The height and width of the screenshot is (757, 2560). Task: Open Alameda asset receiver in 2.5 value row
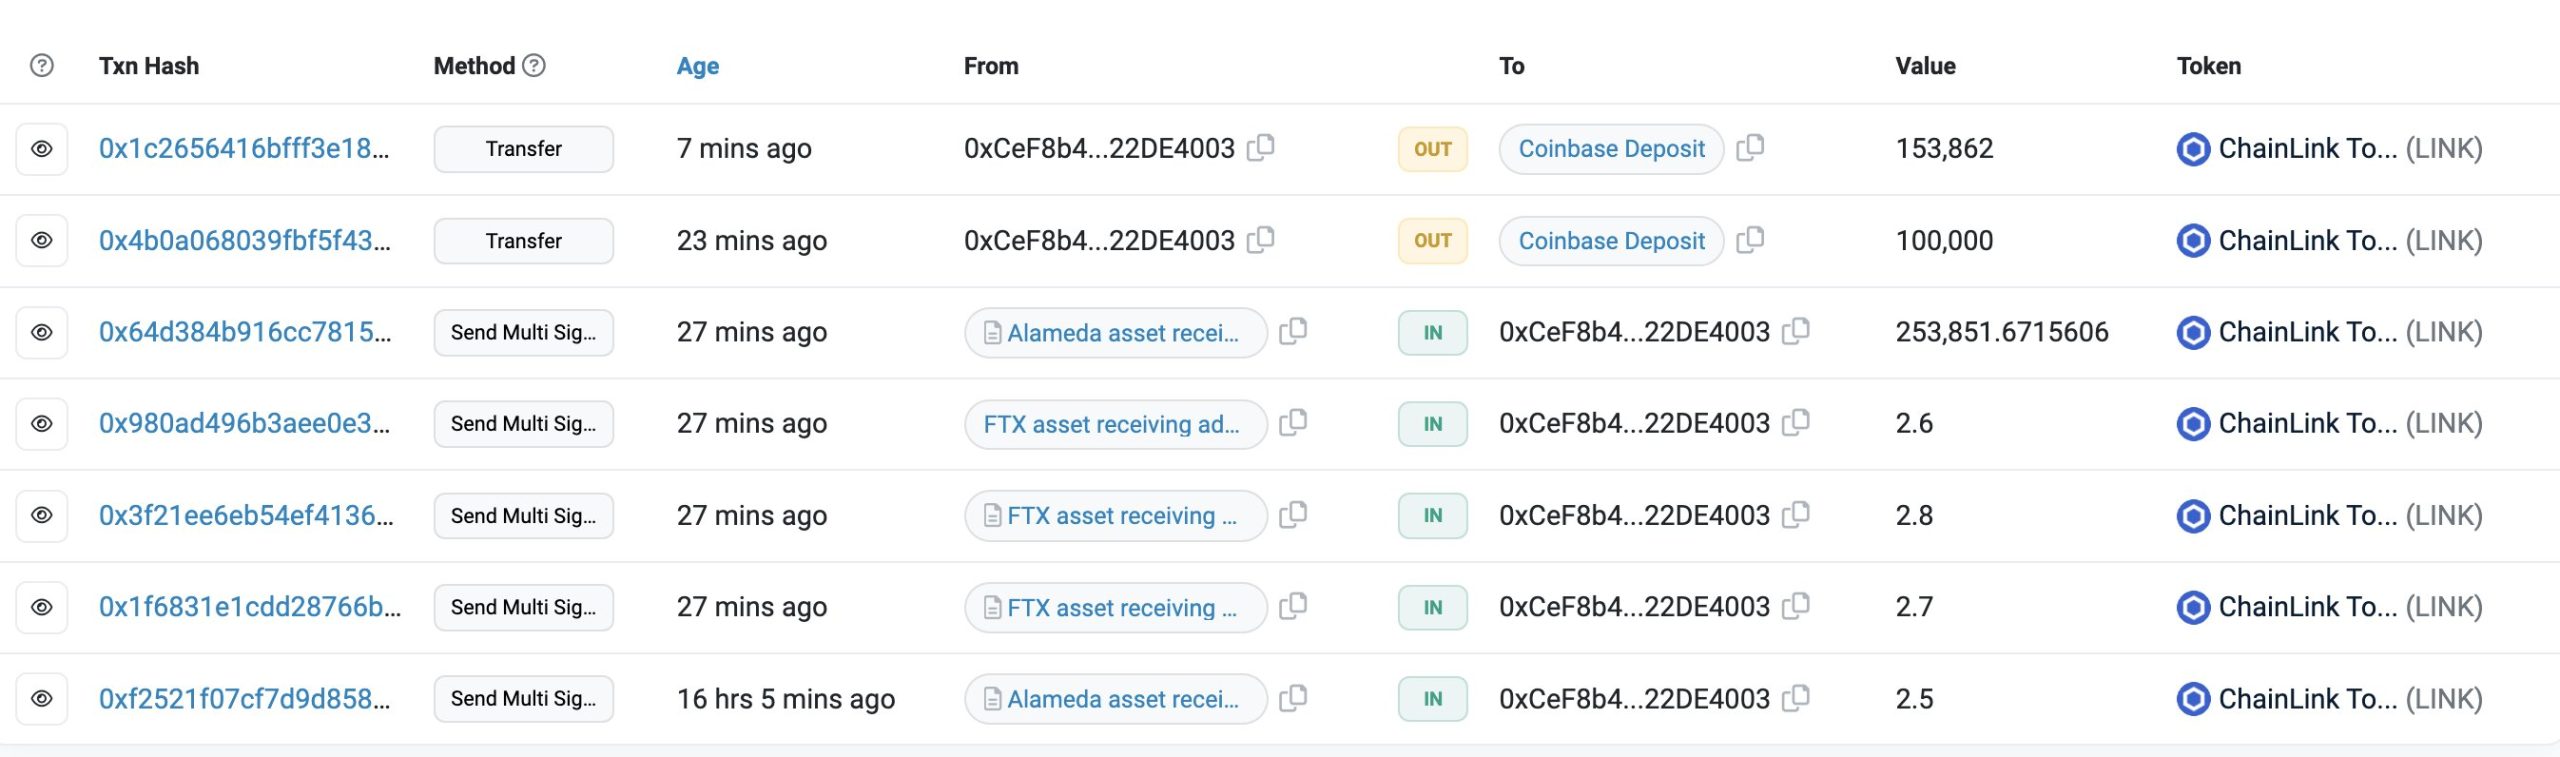[1122, 699]
